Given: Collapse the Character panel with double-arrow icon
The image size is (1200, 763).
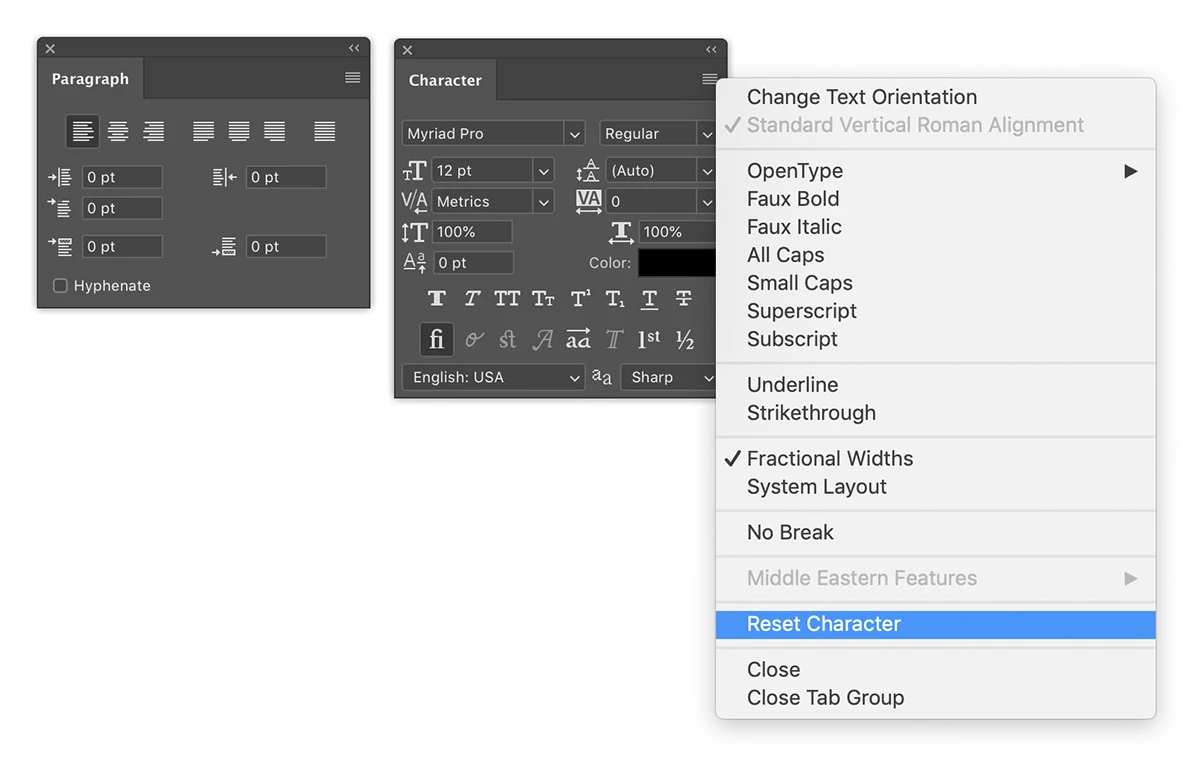Looking at the screenshot, I should [711, 49].
